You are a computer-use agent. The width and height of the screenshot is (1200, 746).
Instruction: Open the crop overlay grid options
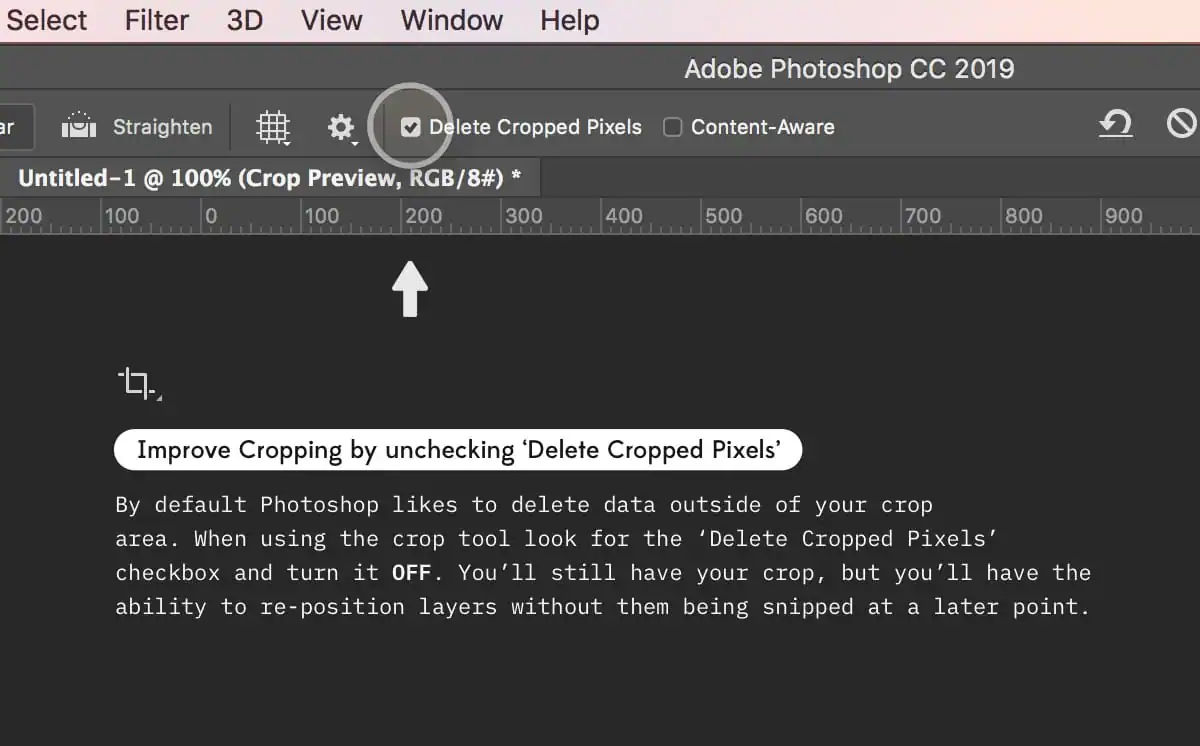click(273, 127)
